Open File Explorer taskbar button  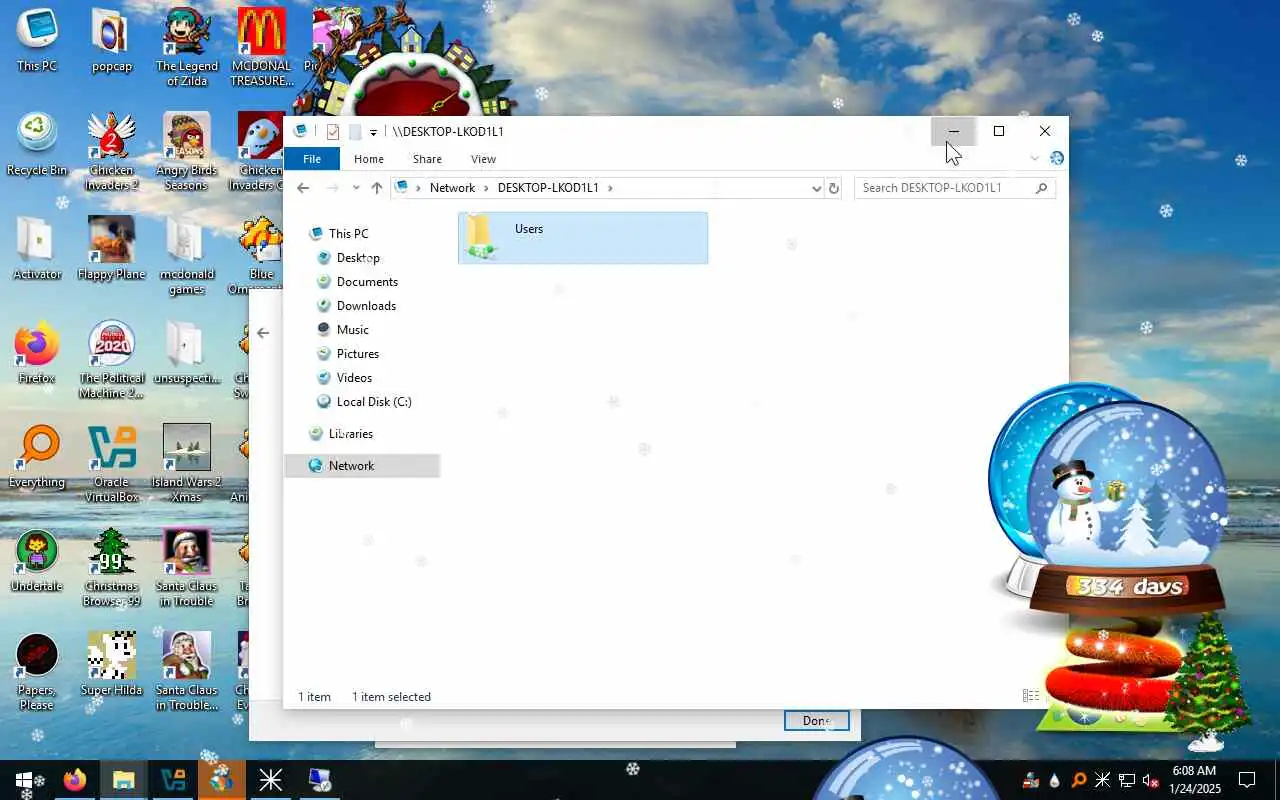(123, 780)
